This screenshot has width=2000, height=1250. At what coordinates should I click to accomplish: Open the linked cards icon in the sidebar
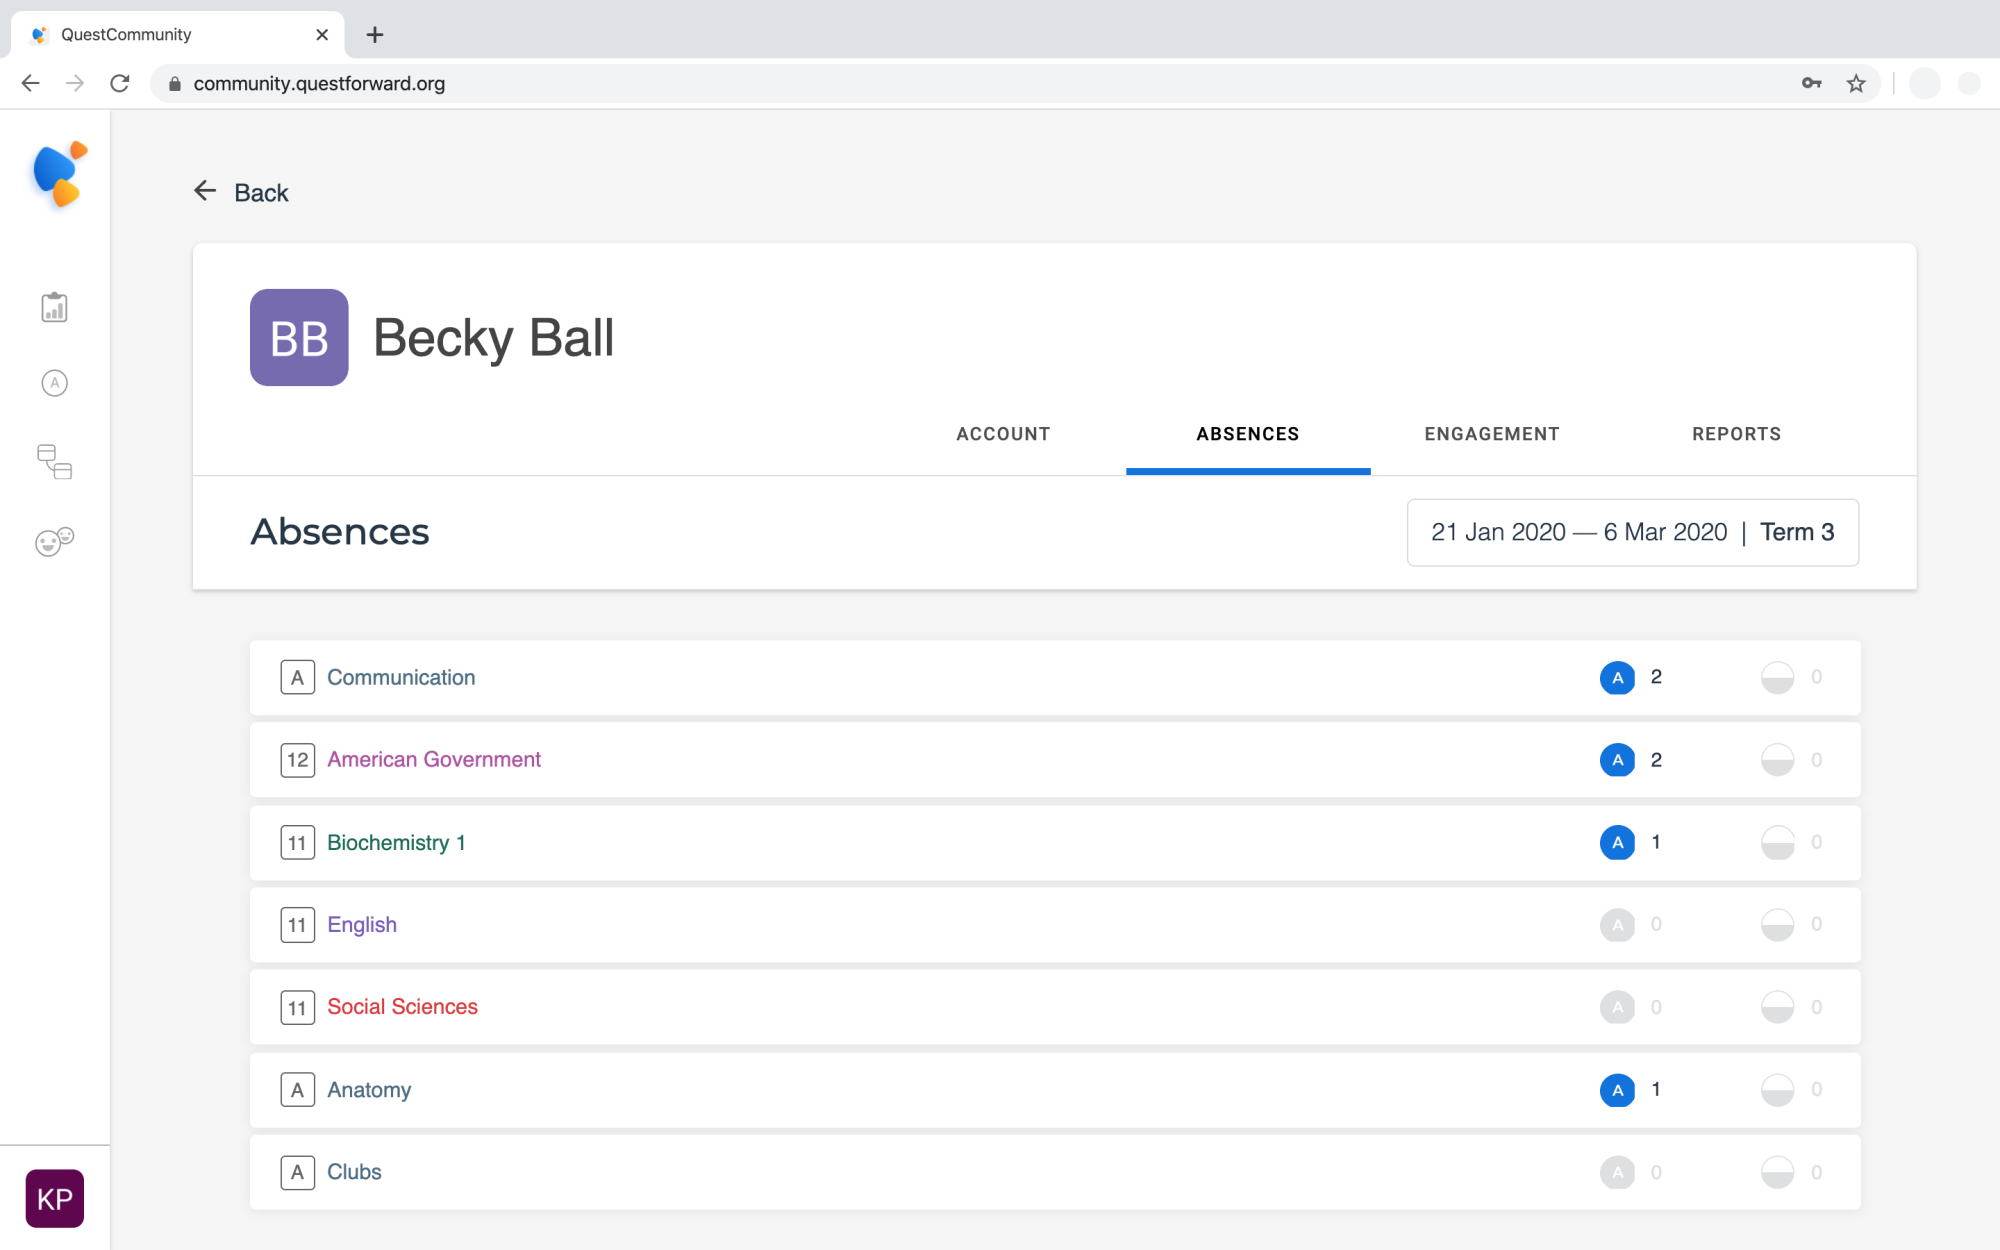(54, 462)
